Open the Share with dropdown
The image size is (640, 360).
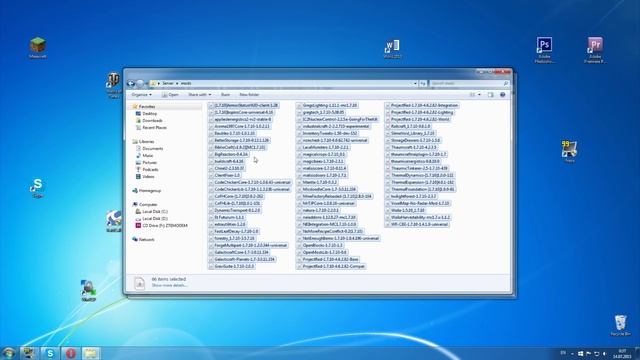tap(199, 95)
